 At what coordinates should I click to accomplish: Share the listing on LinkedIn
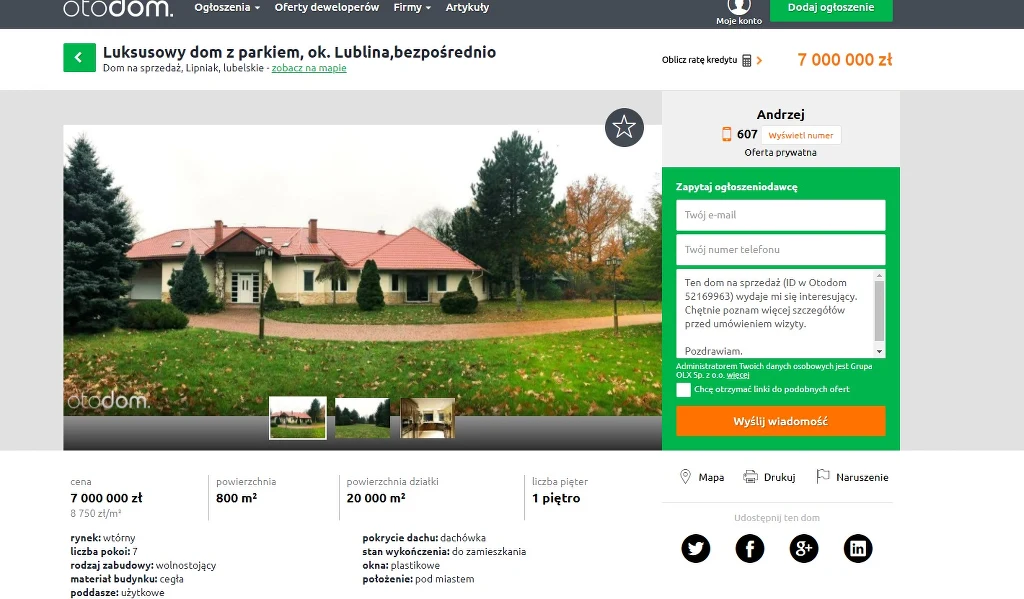(857, 548)
